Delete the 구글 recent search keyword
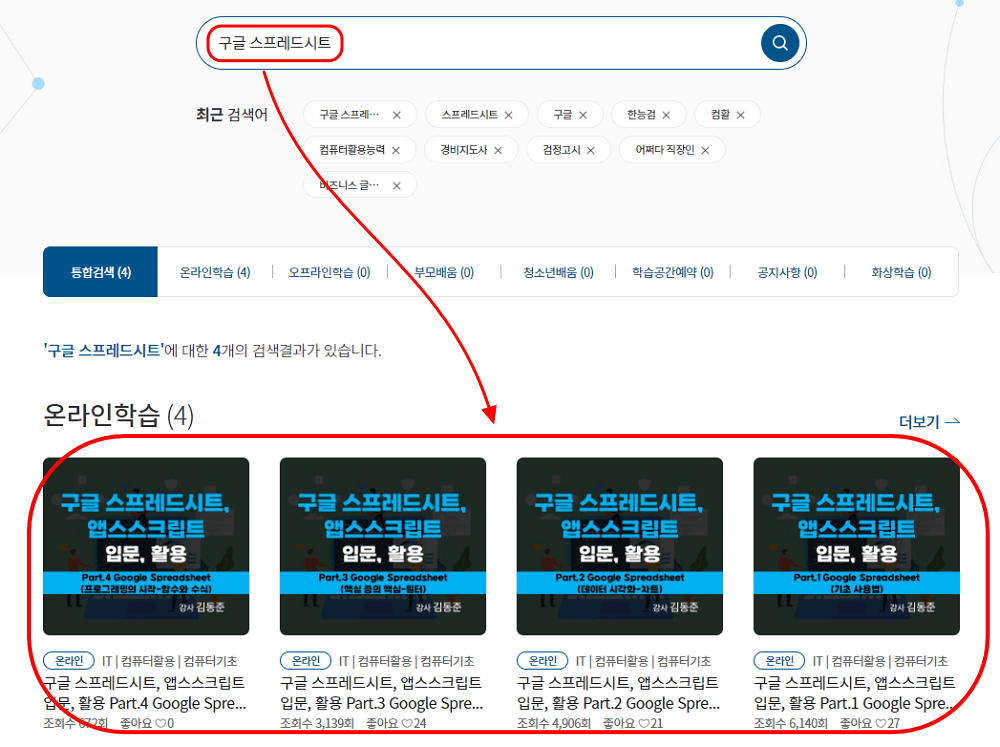The image size is (1000, 747). tap(583, 115)
